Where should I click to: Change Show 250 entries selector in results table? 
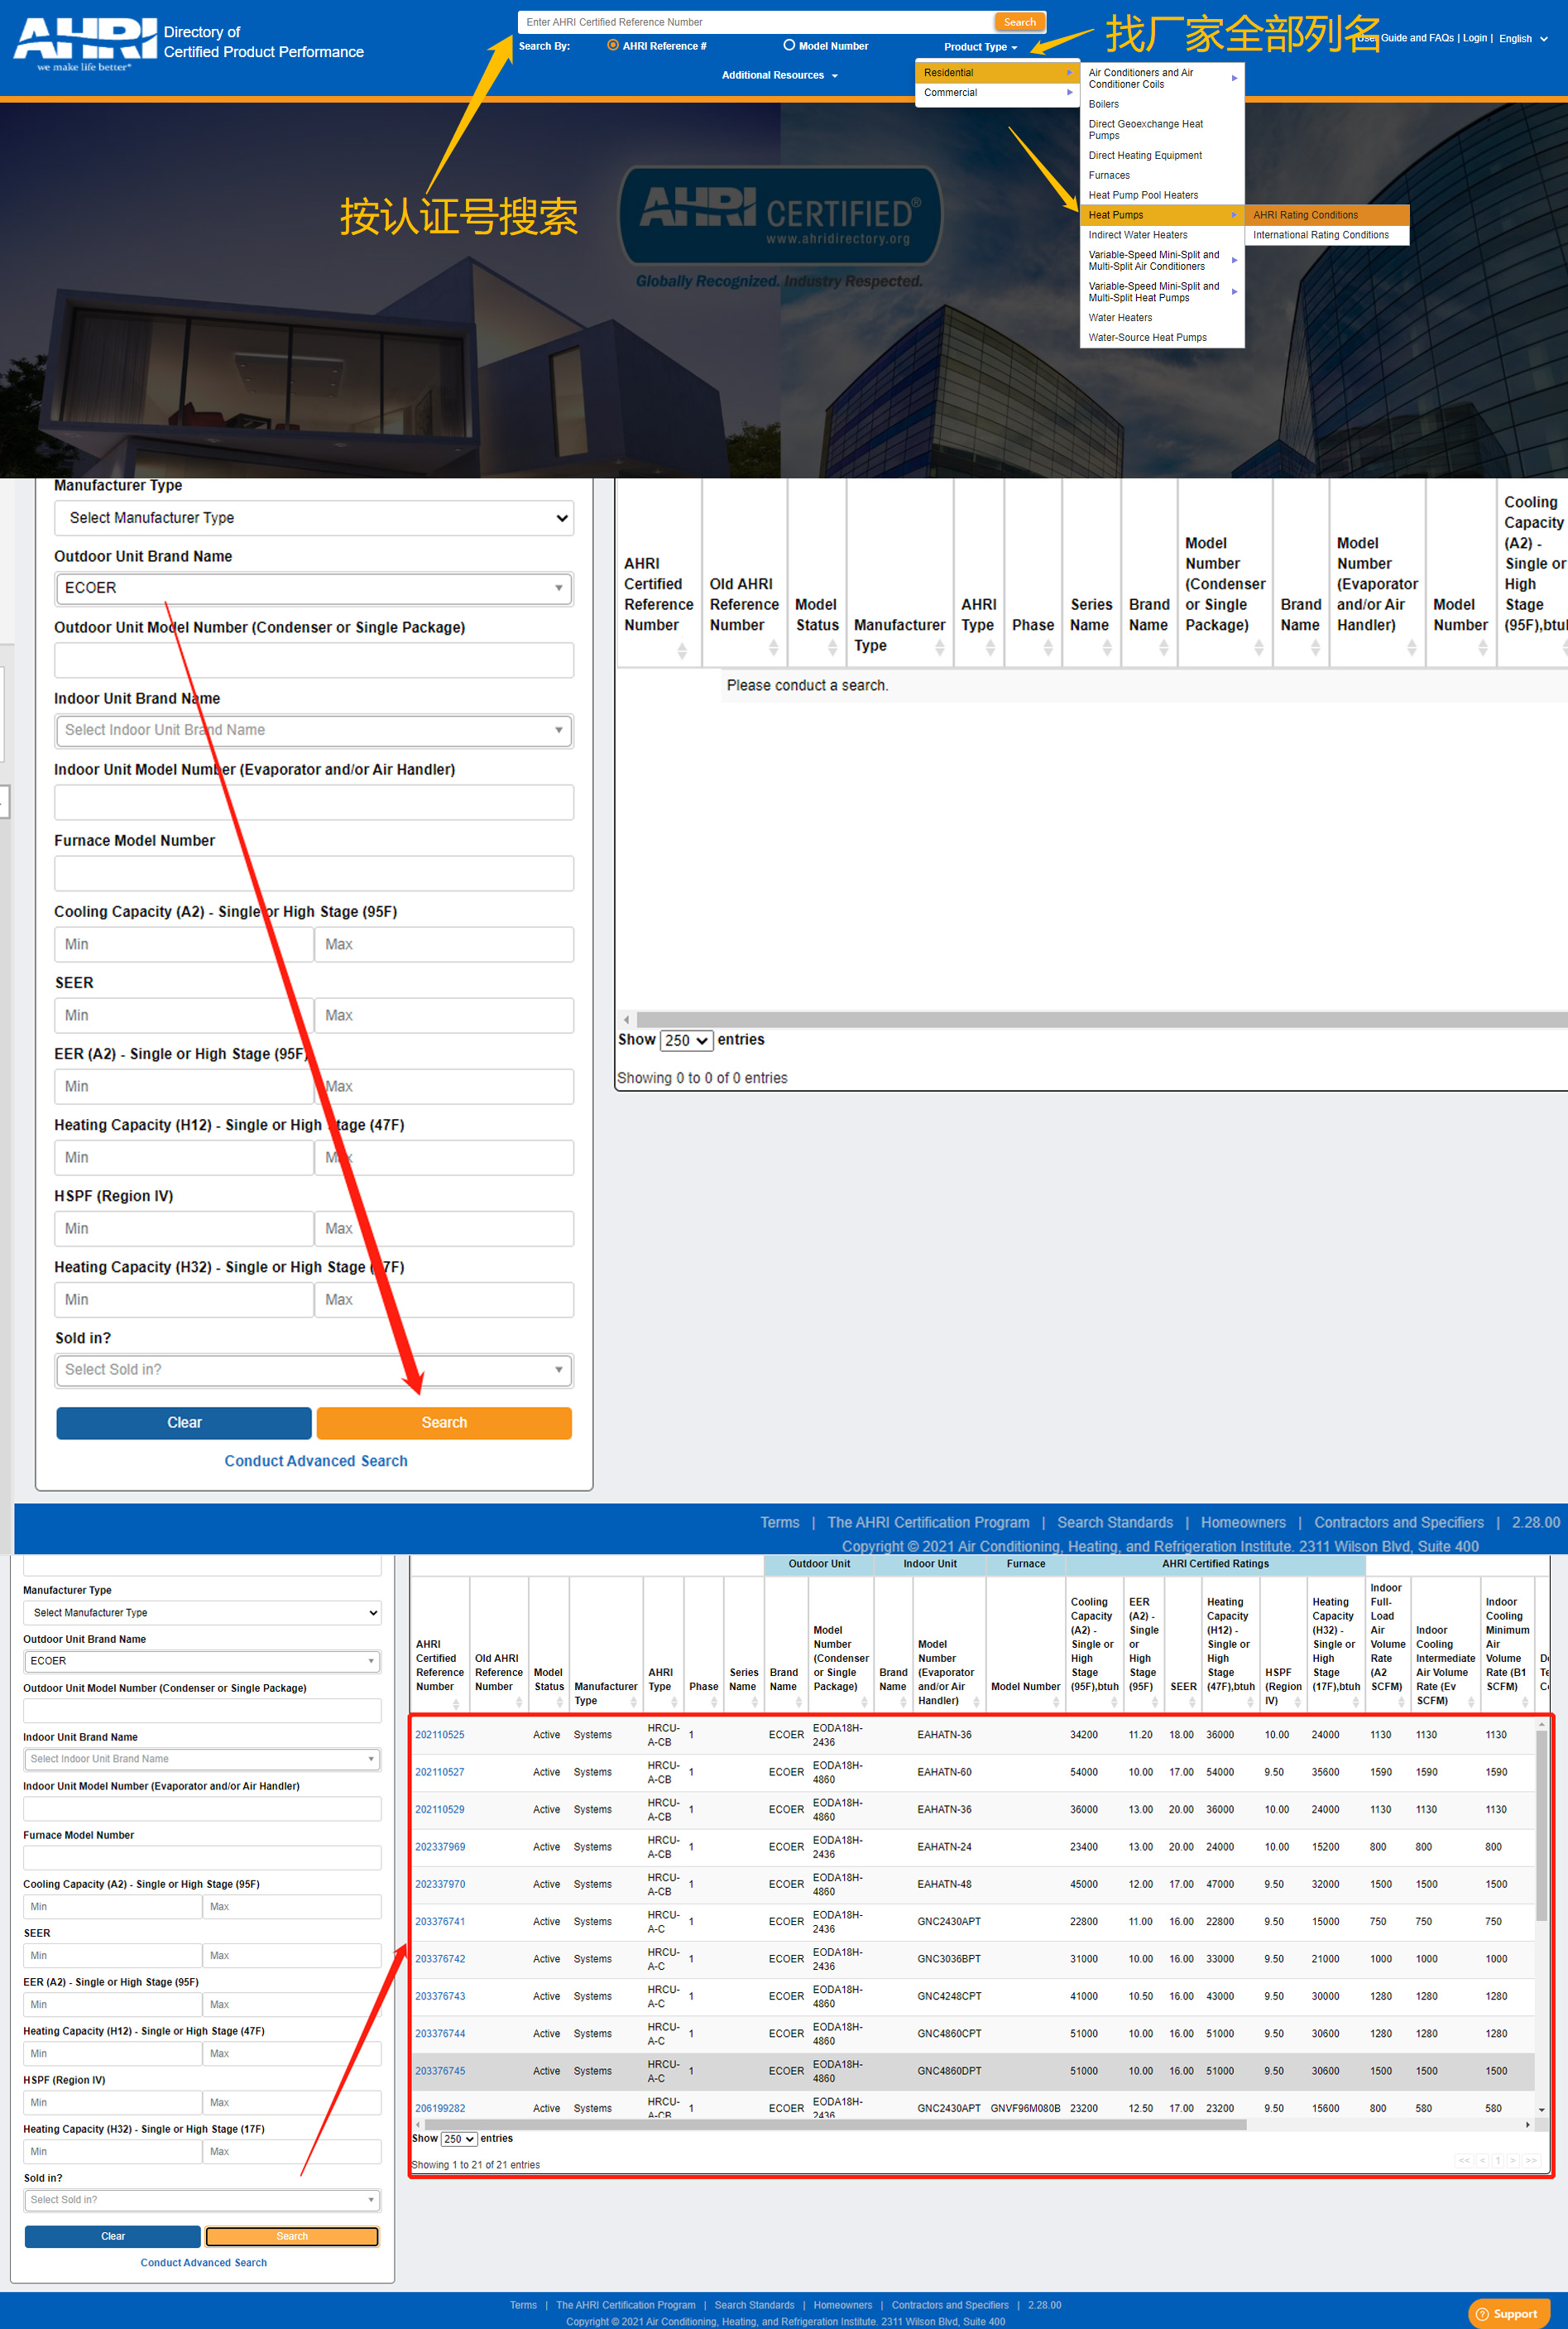[x=458, y=2139]
